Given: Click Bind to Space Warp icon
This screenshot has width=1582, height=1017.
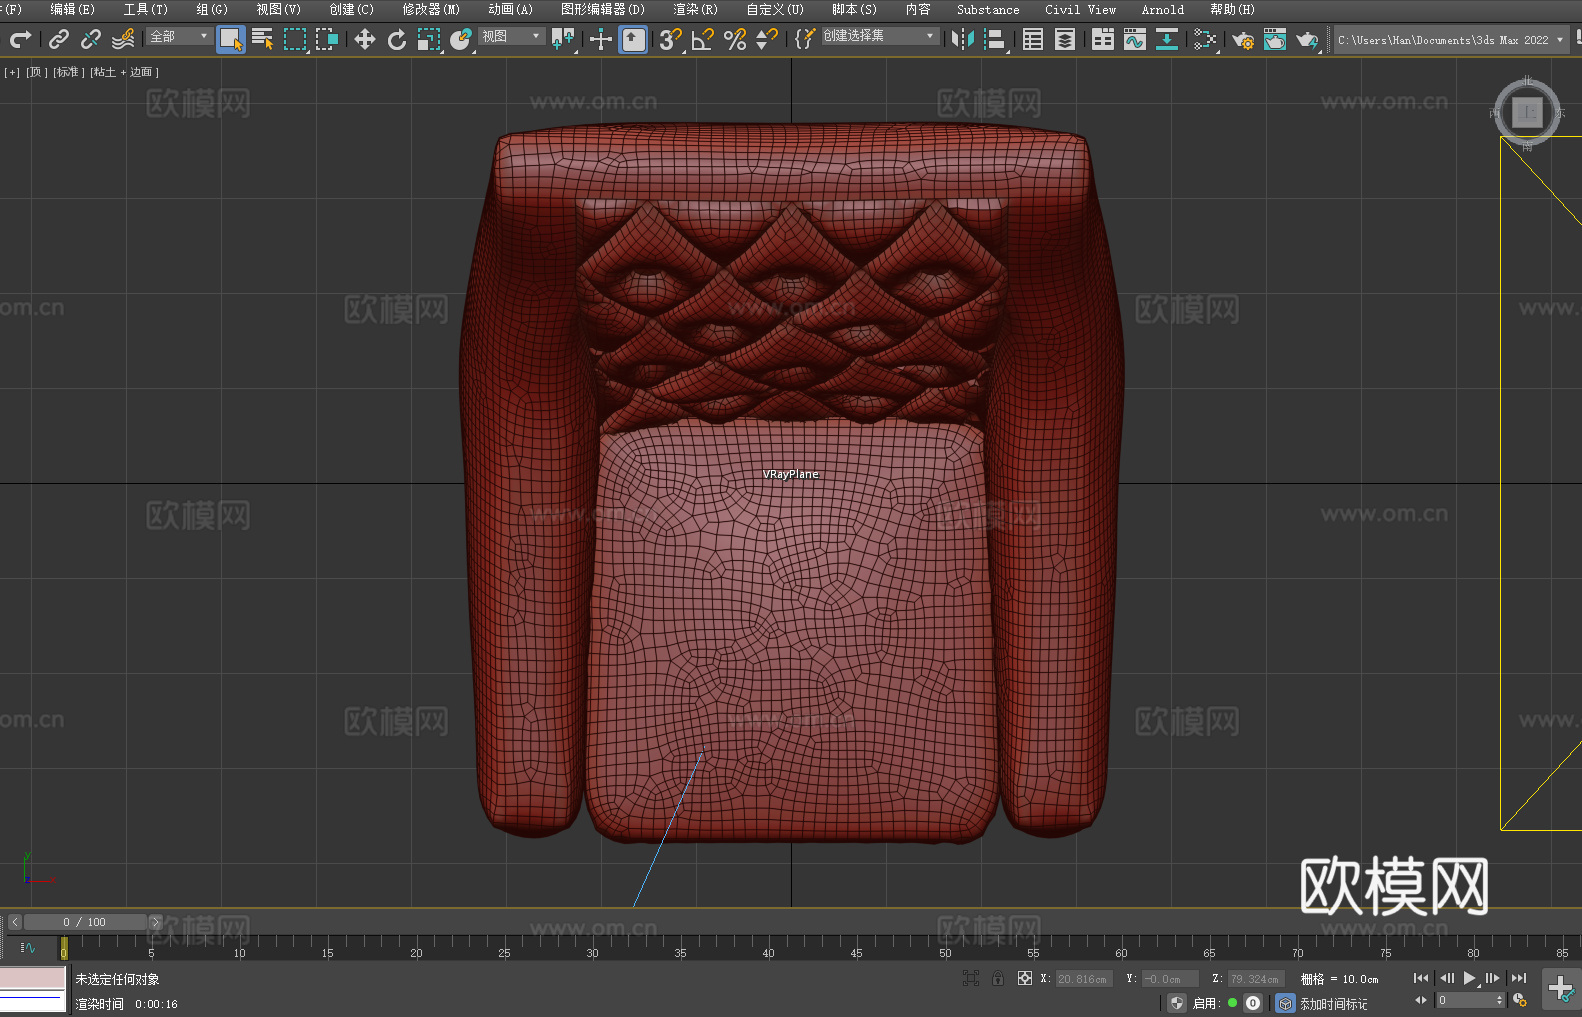Looking at the screenshot, I should click(x=123, y=39).
